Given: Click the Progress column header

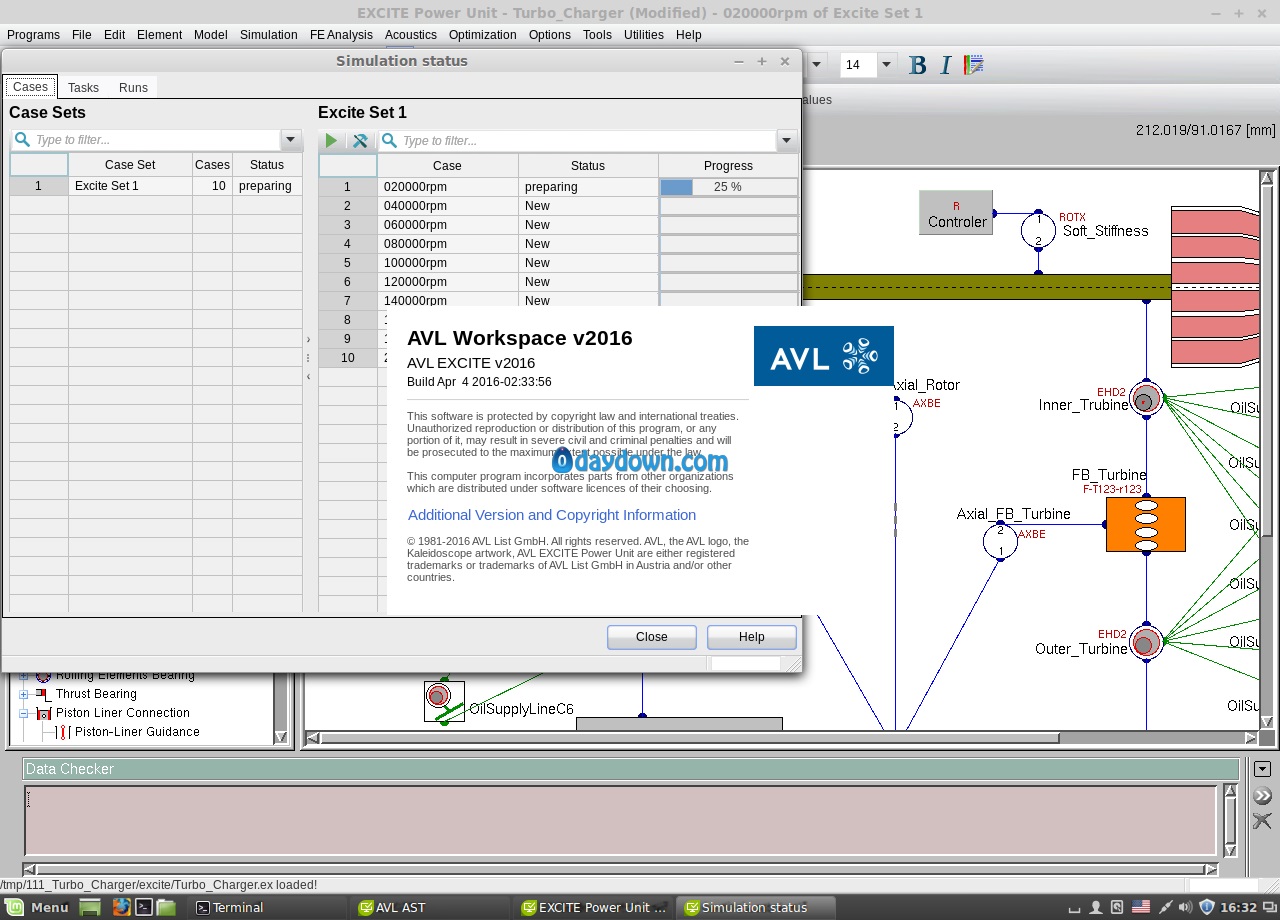Looking at the screenshot, I should point(728,166).
